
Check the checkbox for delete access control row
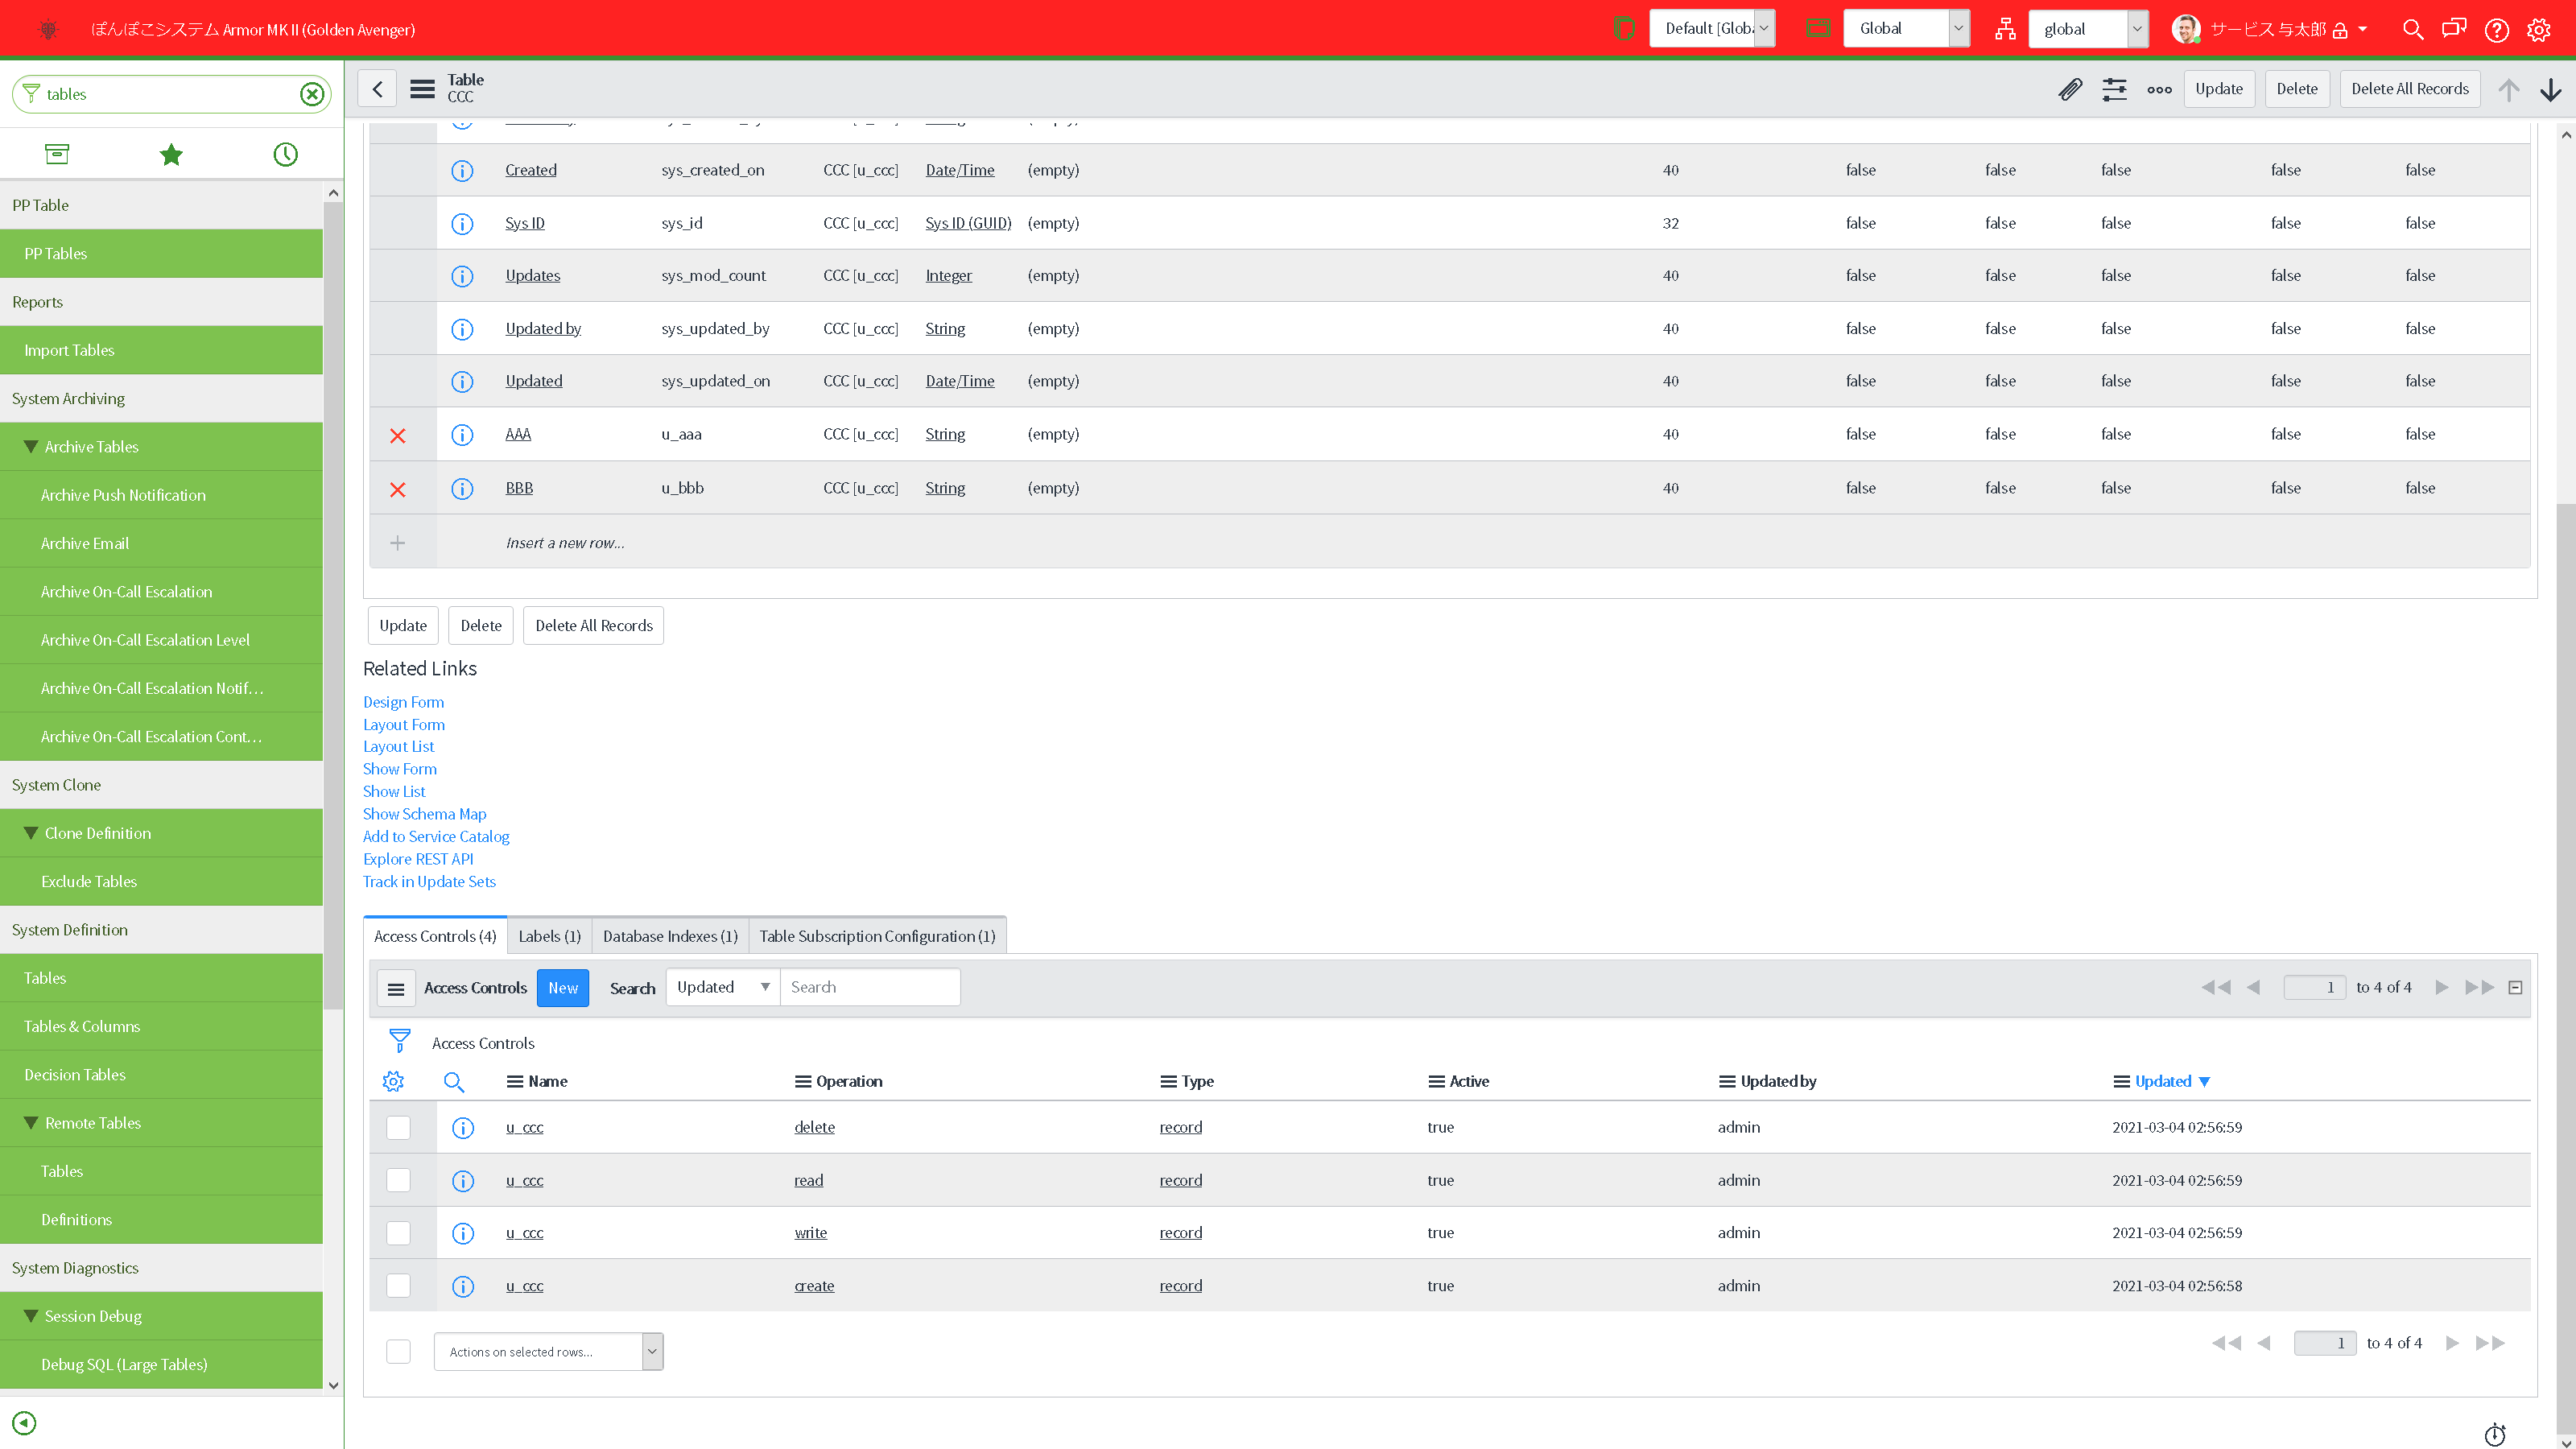click(x=398, y=1127)
